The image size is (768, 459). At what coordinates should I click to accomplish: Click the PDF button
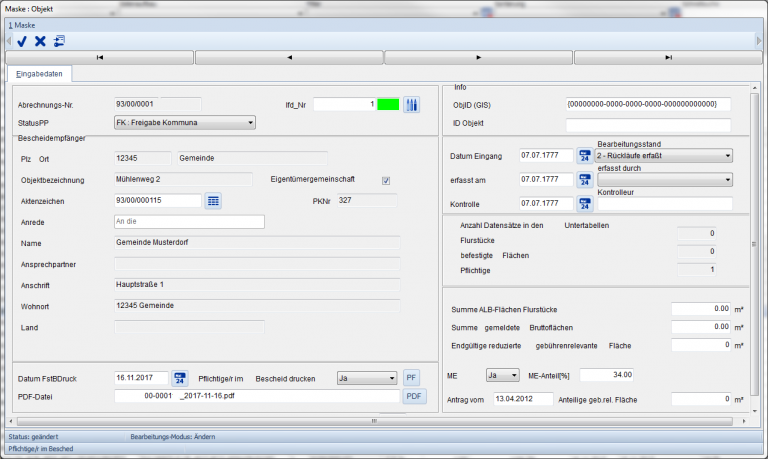click(414, 396)
